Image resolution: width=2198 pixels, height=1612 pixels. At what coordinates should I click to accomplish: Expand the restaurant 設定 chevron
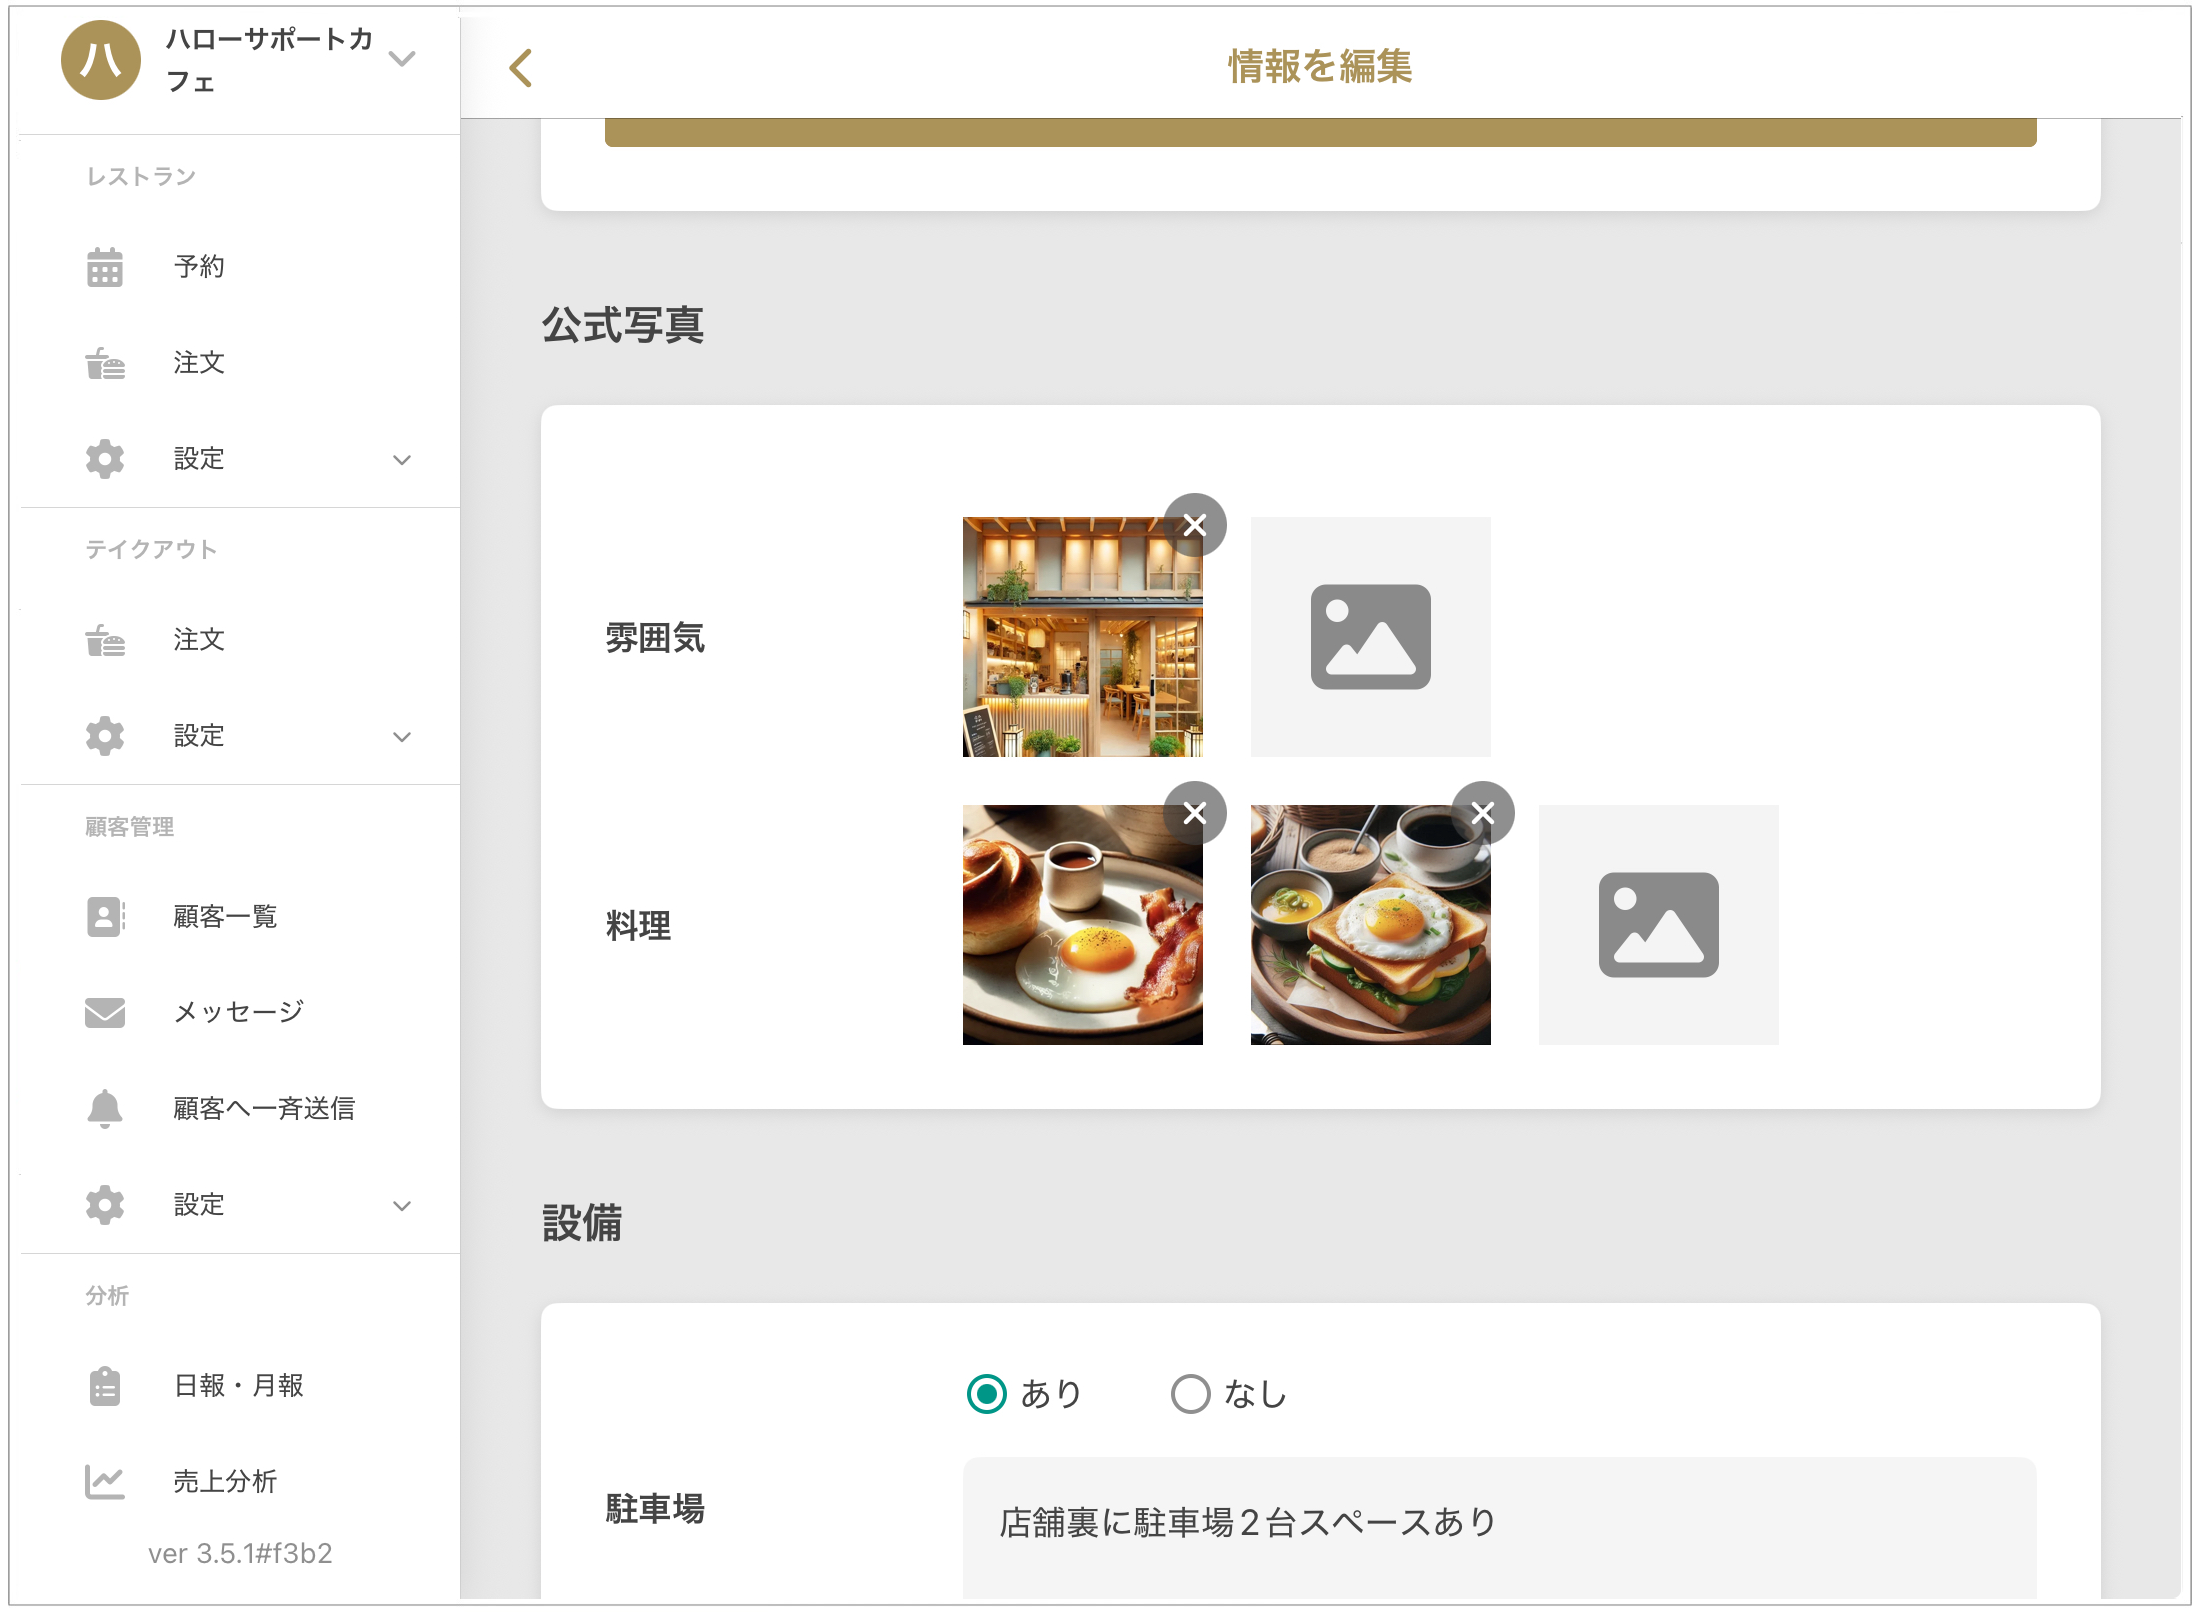[x=402, y=460]
